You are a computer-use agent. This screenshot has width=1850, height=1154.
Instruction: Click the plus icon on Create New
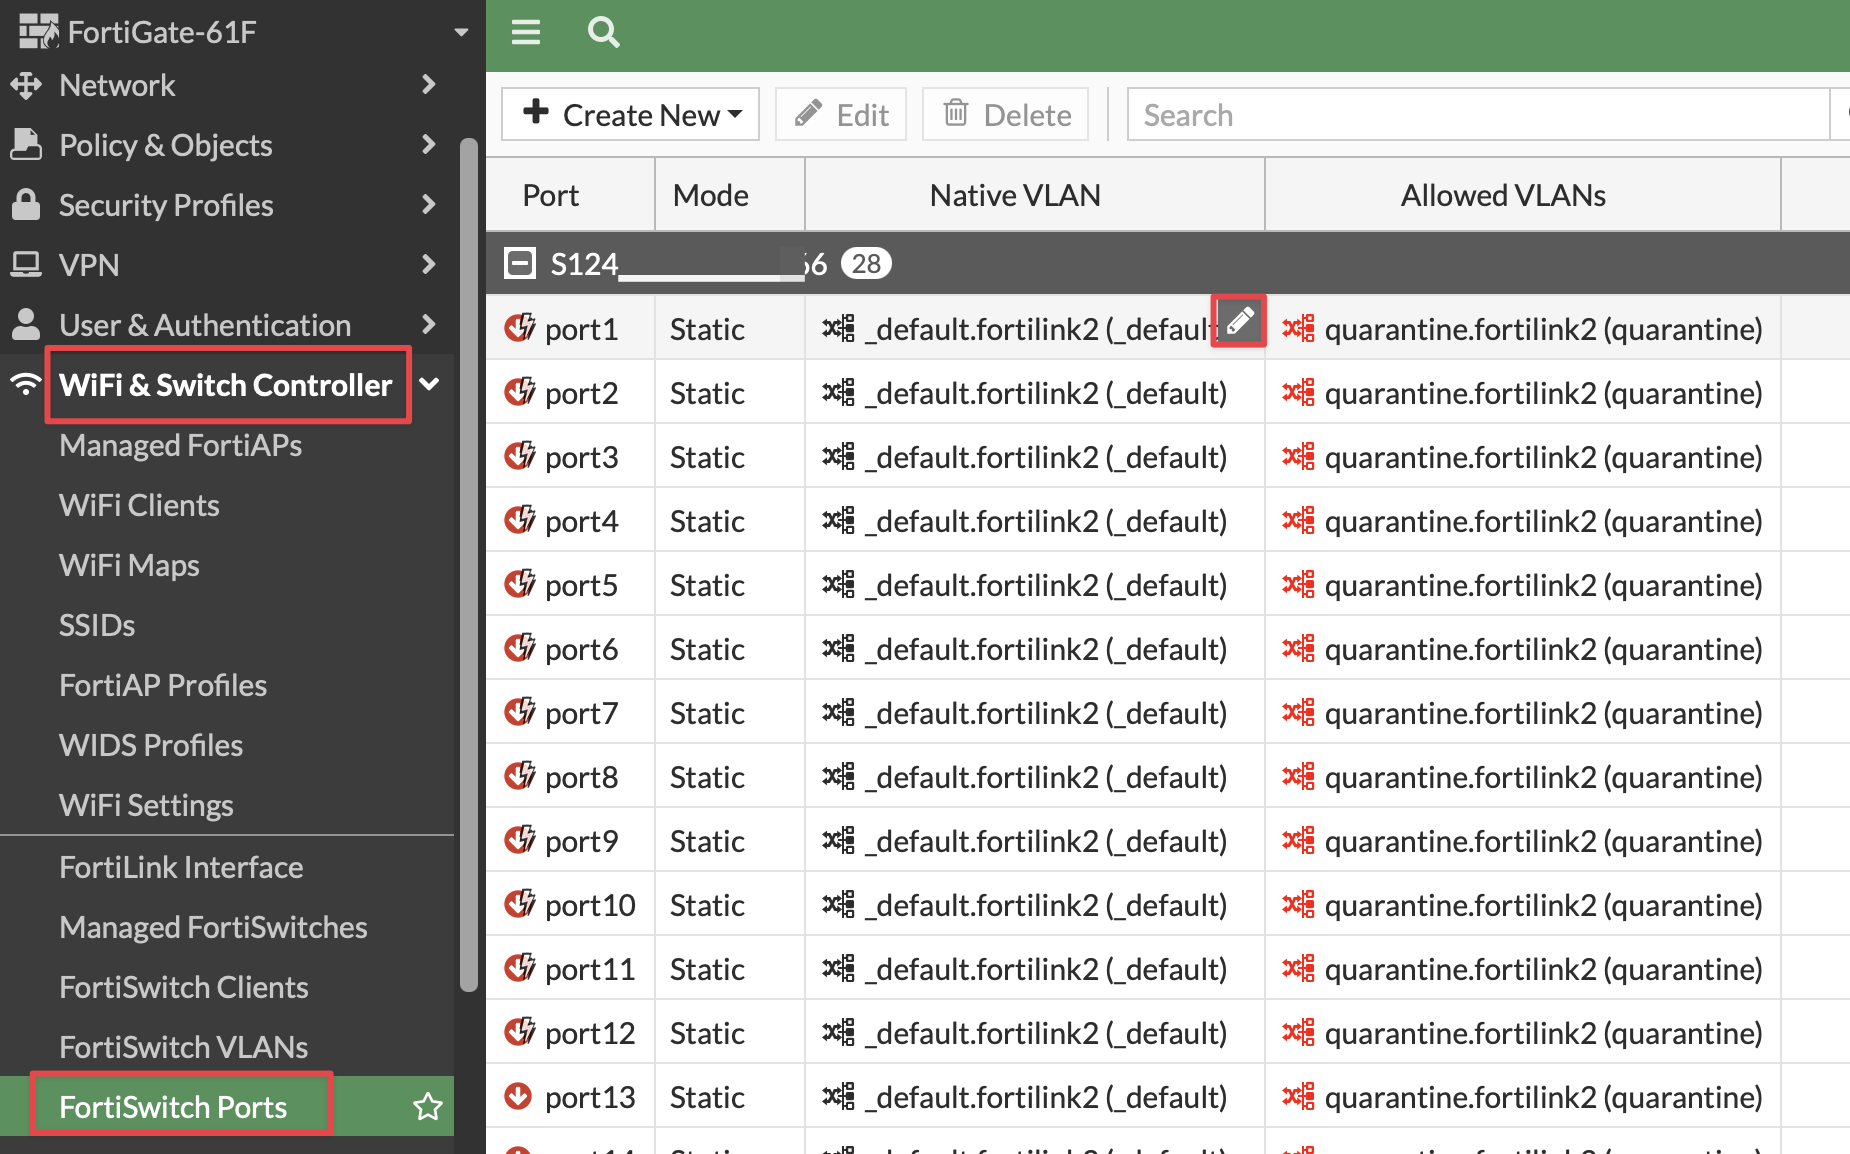point(536,112)
